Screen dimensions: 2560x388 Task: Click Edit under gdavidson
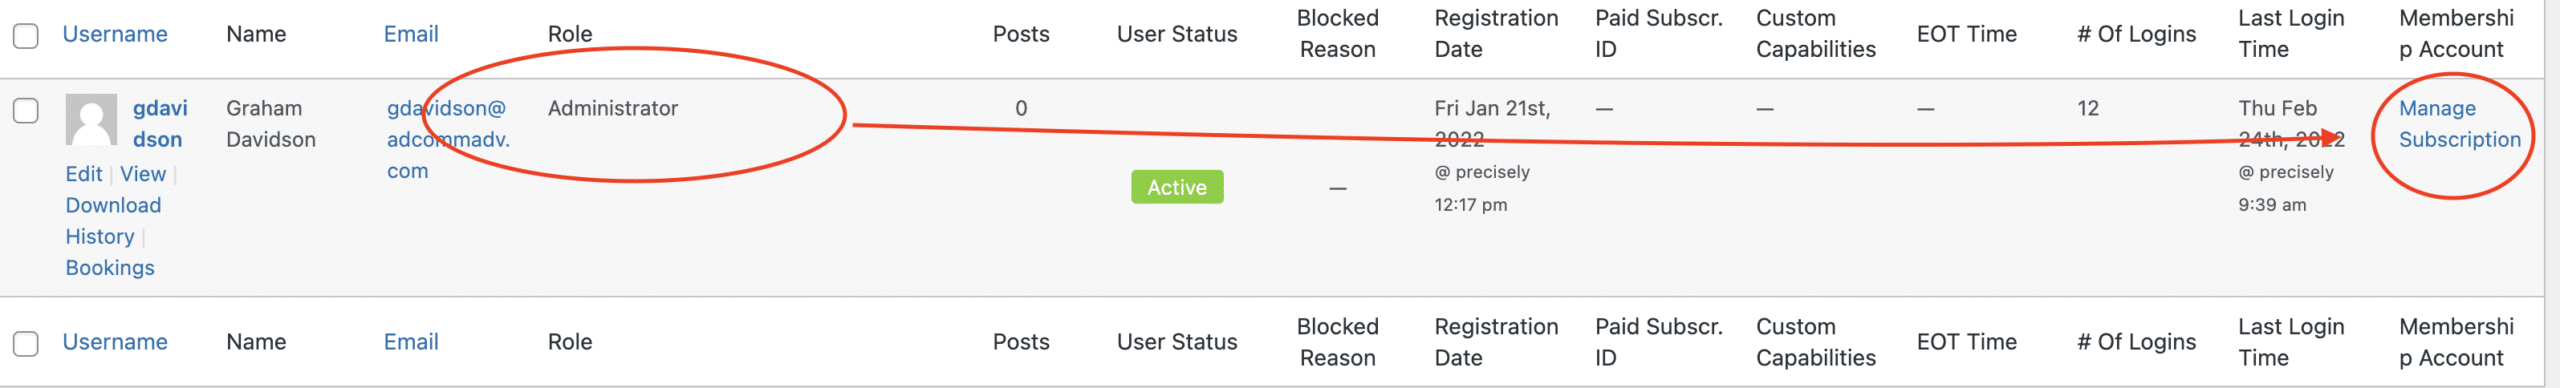84,174
